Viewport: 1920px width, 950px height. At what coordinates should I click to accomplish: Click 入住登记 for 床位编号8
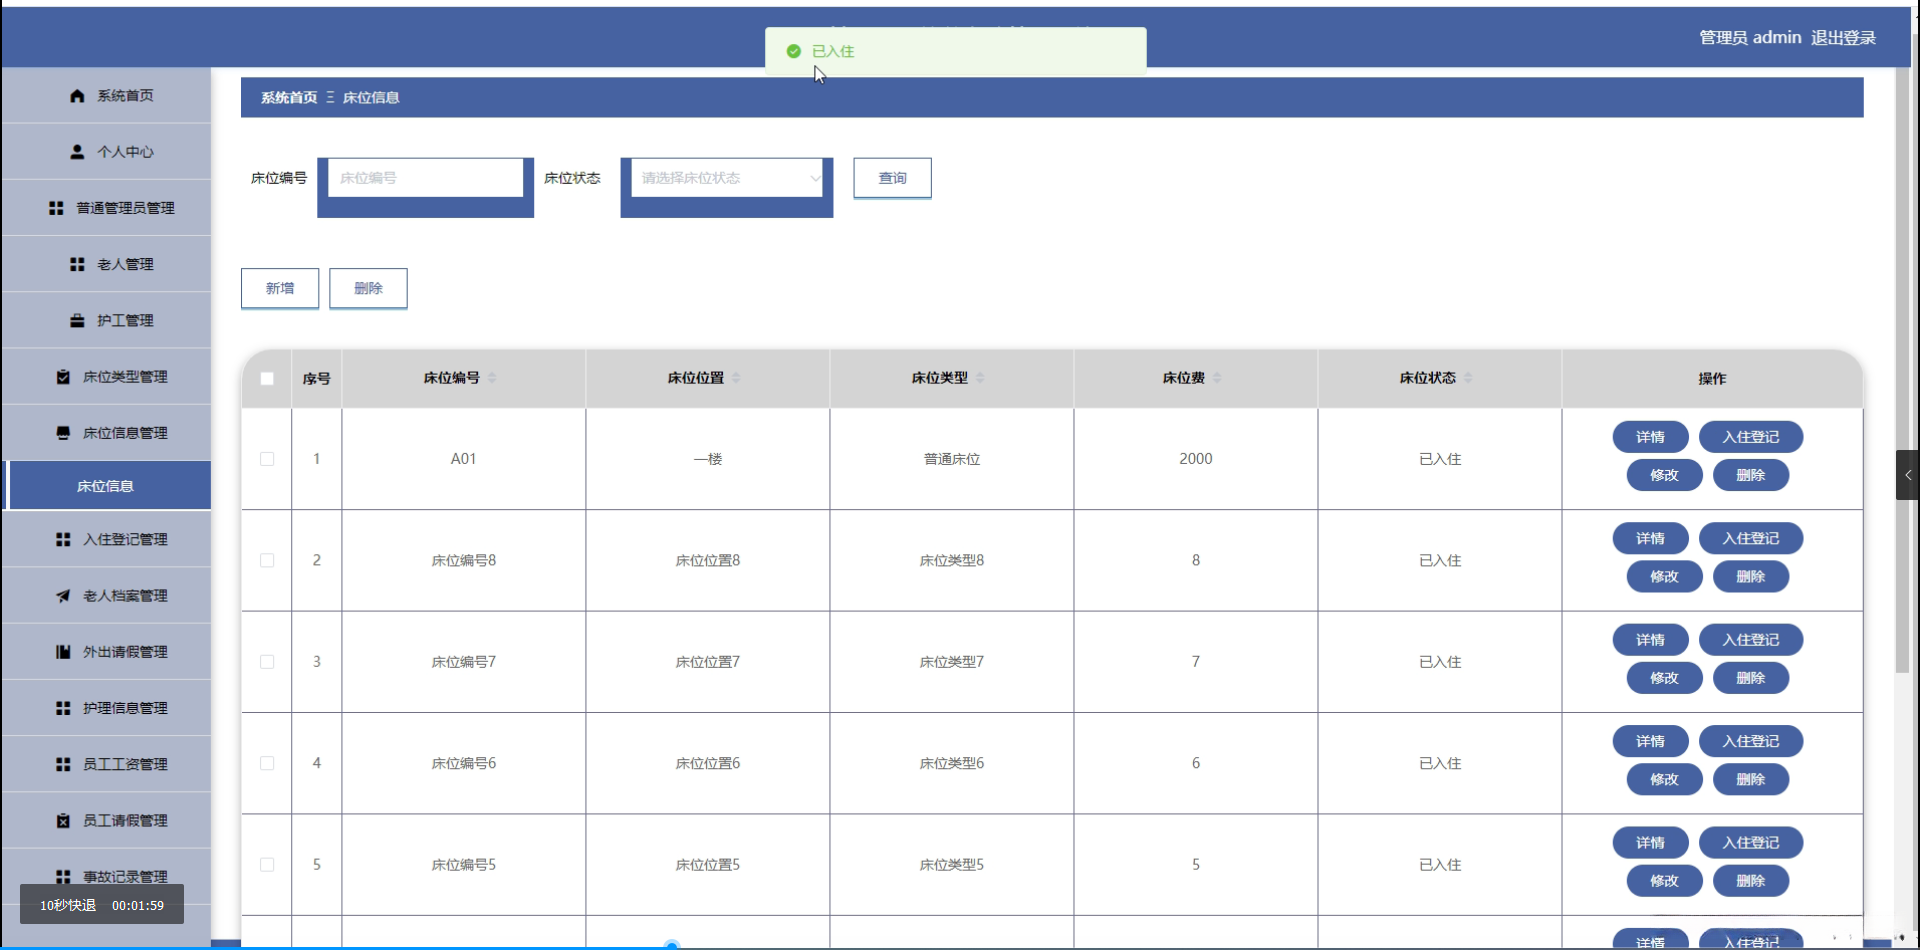coord(1751,538)
